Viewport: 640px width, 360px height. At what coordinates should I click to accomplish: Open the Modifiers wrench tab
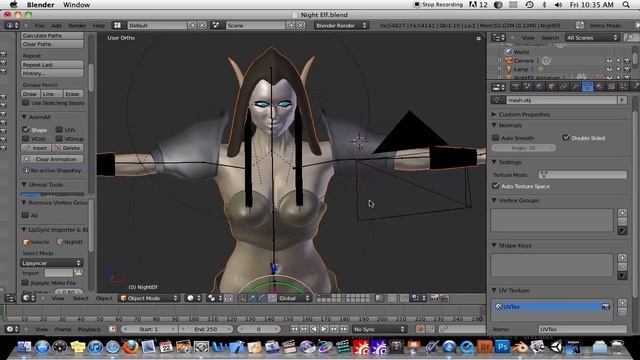[x=576, y=87]
